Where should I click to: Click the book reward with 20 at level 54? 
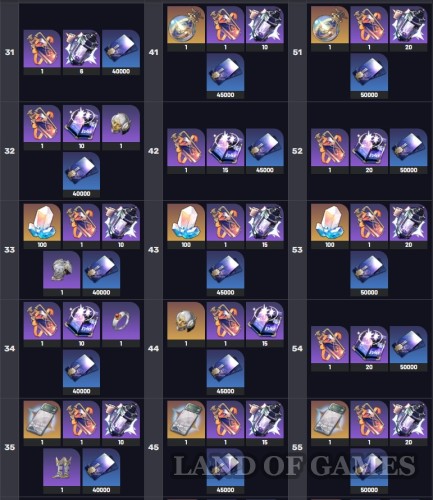point(369,349)
